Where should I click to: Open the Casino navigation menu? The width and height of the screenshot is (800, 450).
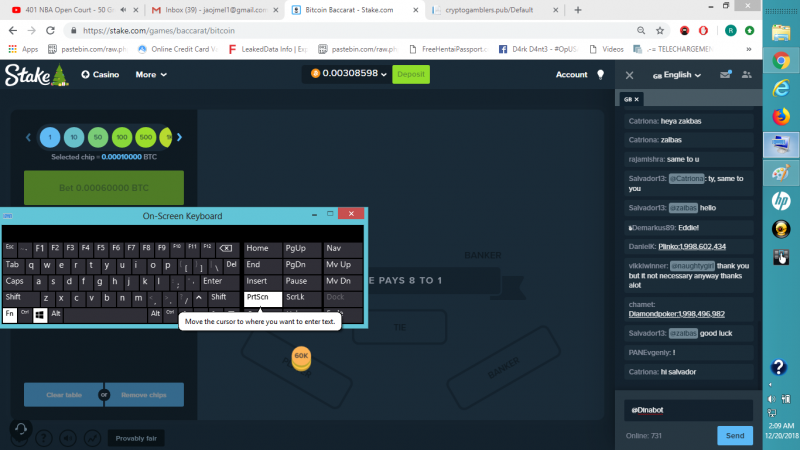[100, 74]
